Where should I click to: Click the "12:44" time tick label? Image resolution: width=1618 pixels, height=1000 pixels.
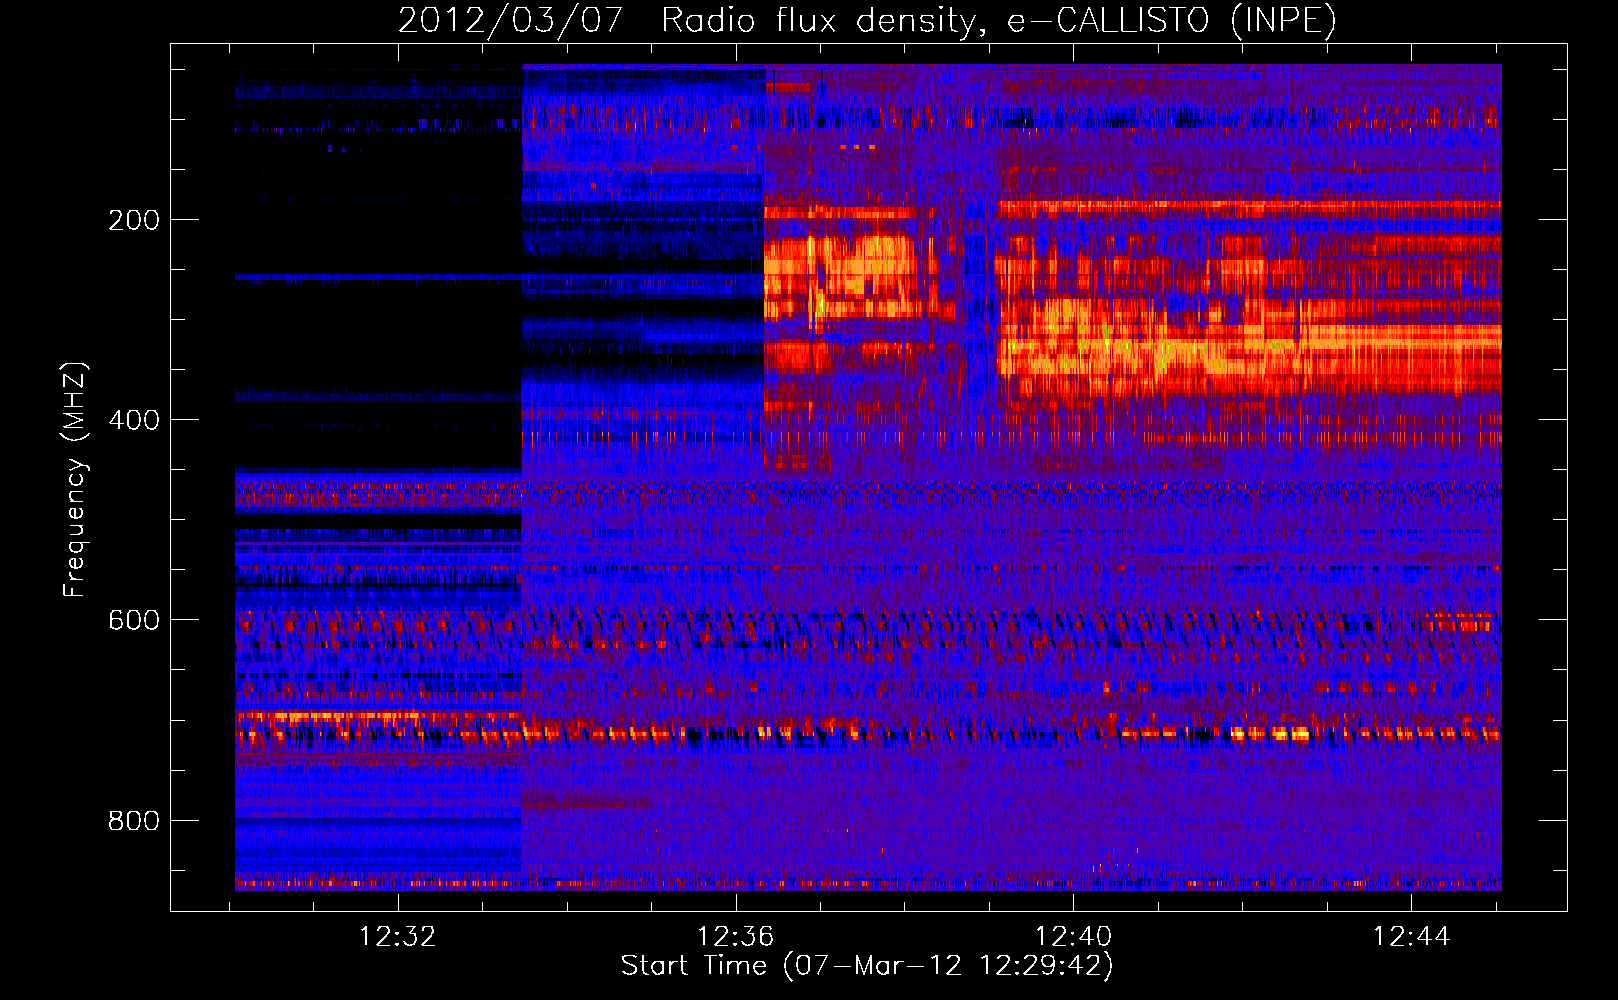click(x=1411, y=937)
